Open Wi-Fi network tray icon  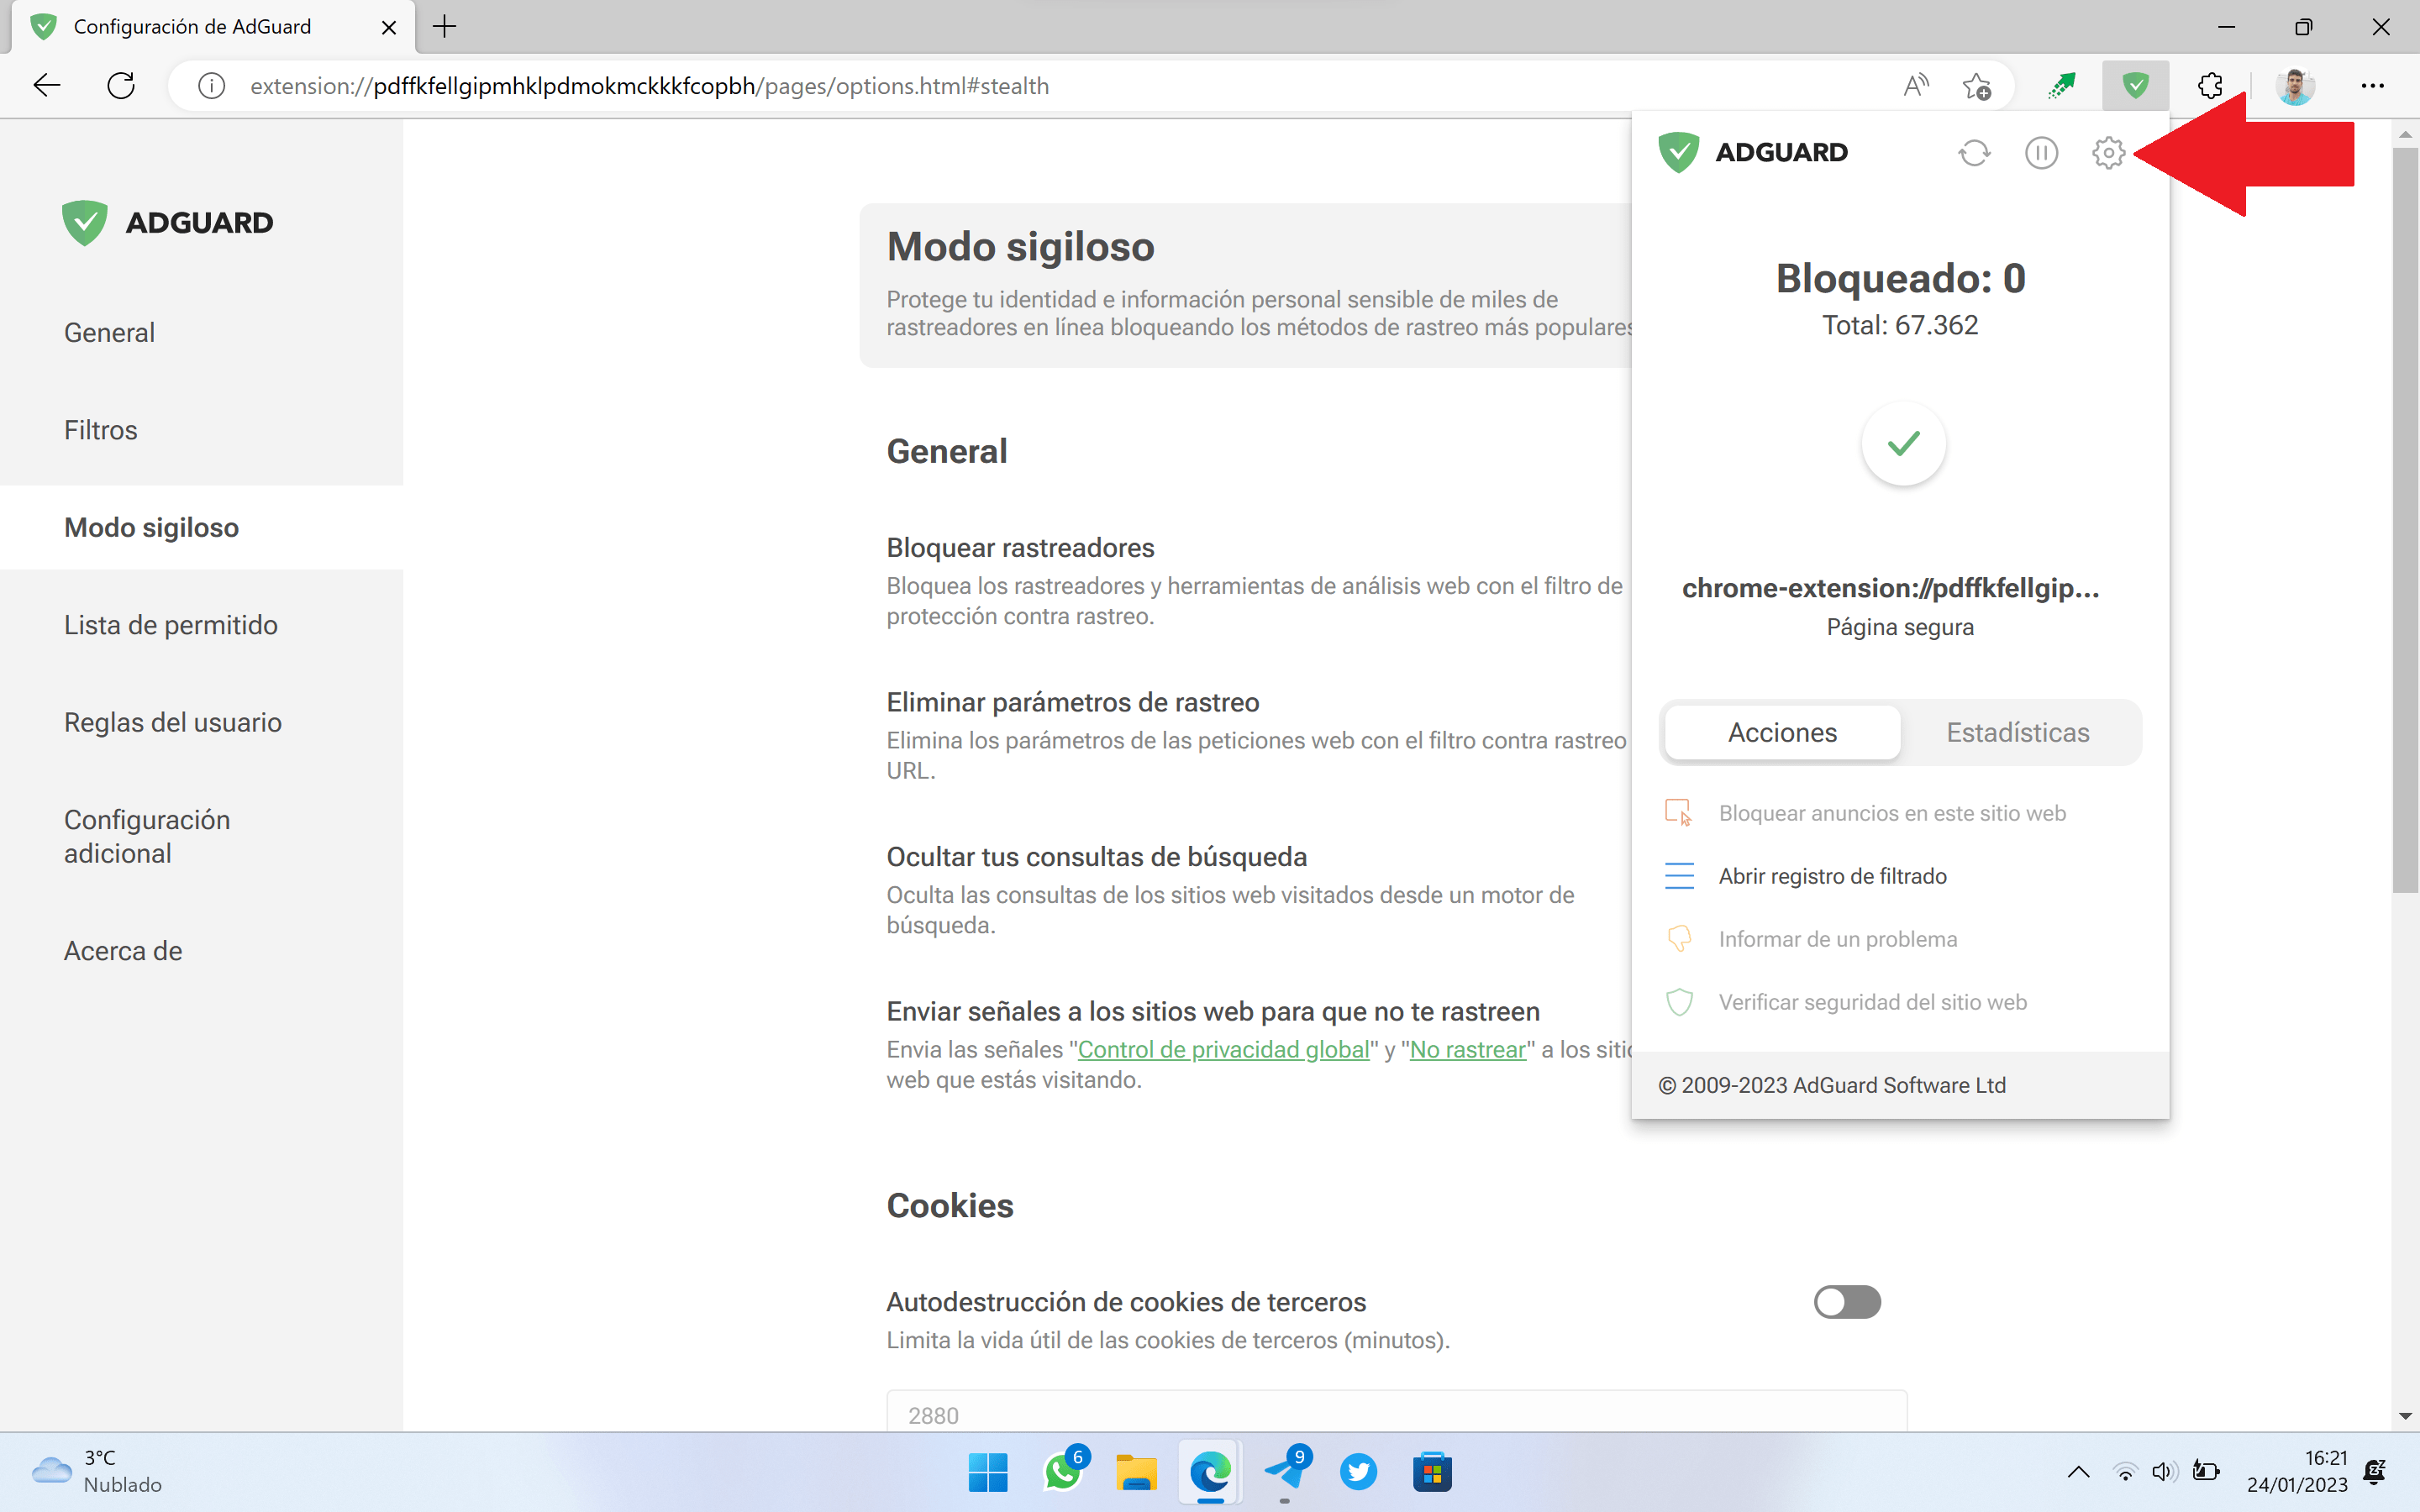click(x=2125, y=1472)
